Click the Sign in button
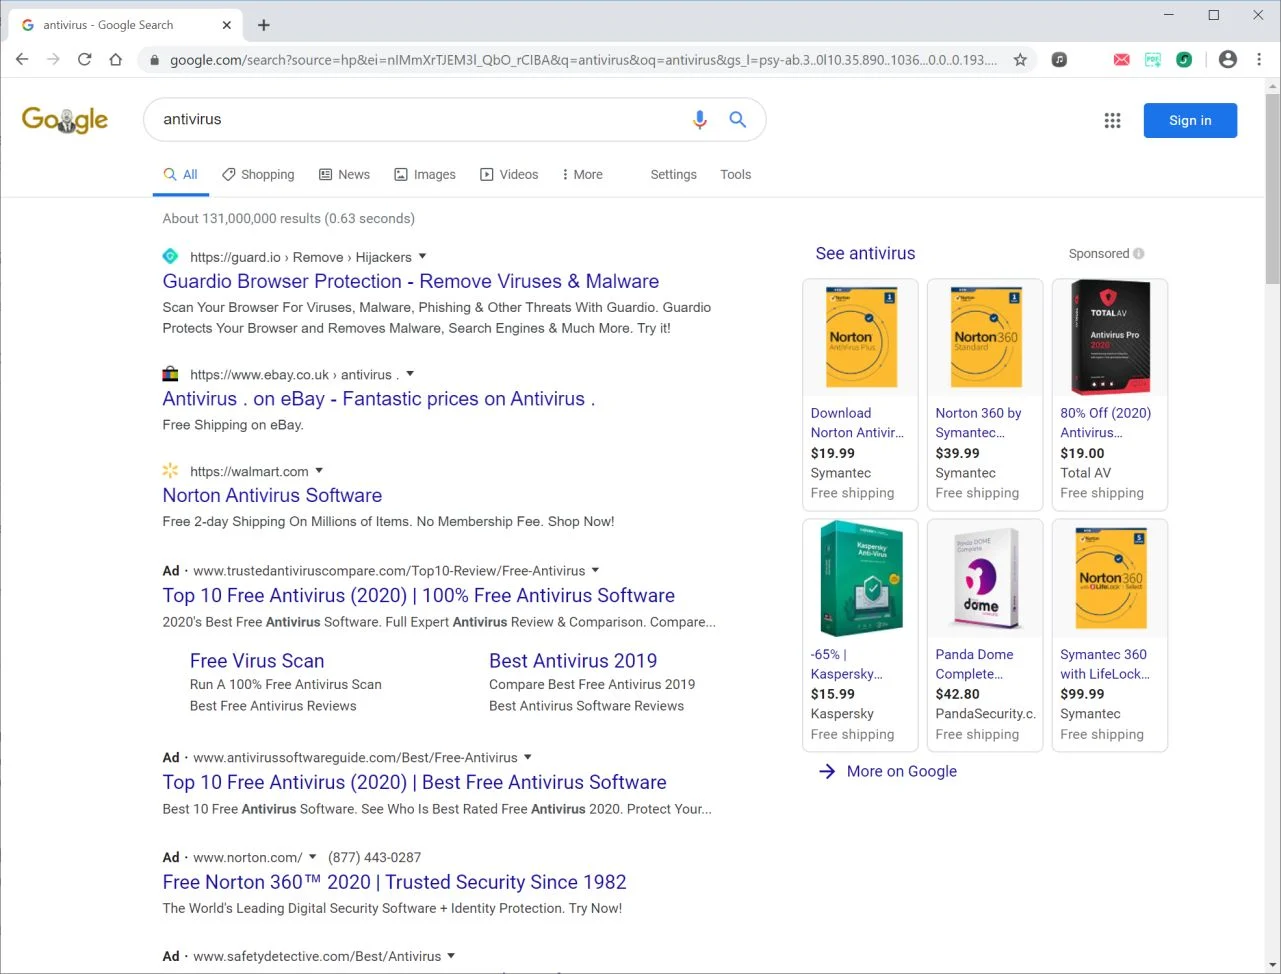The width and height of the screenshot is (1281, 974). pos(1190,120)
